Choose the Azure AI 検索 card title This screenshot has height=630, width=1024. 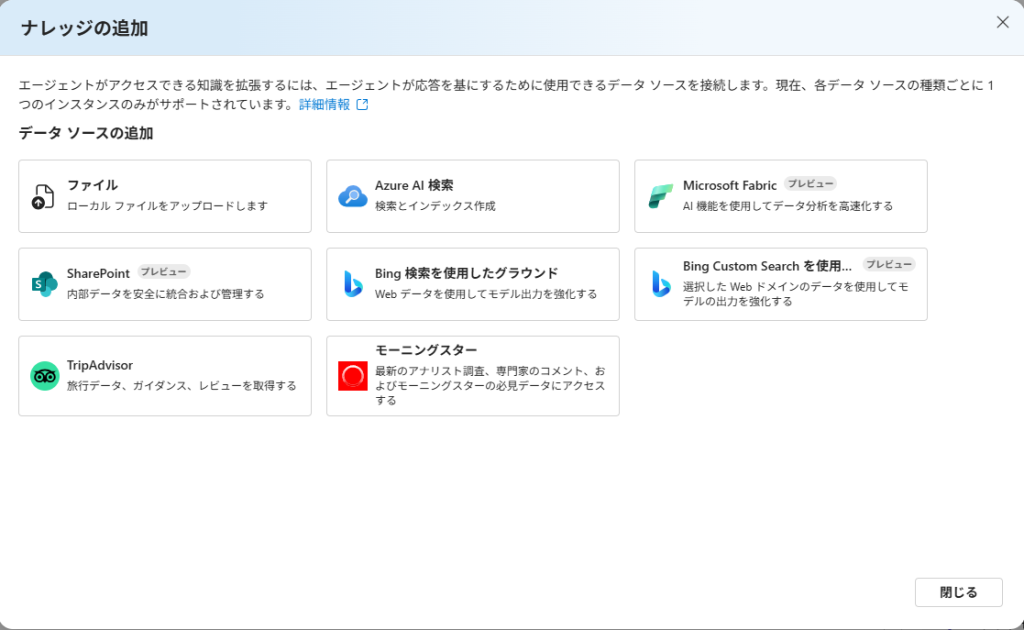point(413,185)
